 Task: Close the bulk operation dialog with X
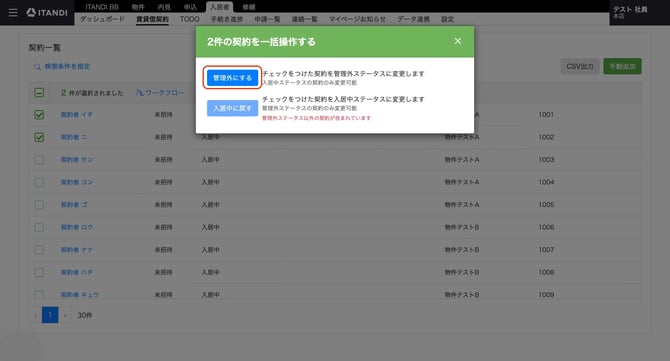click(458, 41)
